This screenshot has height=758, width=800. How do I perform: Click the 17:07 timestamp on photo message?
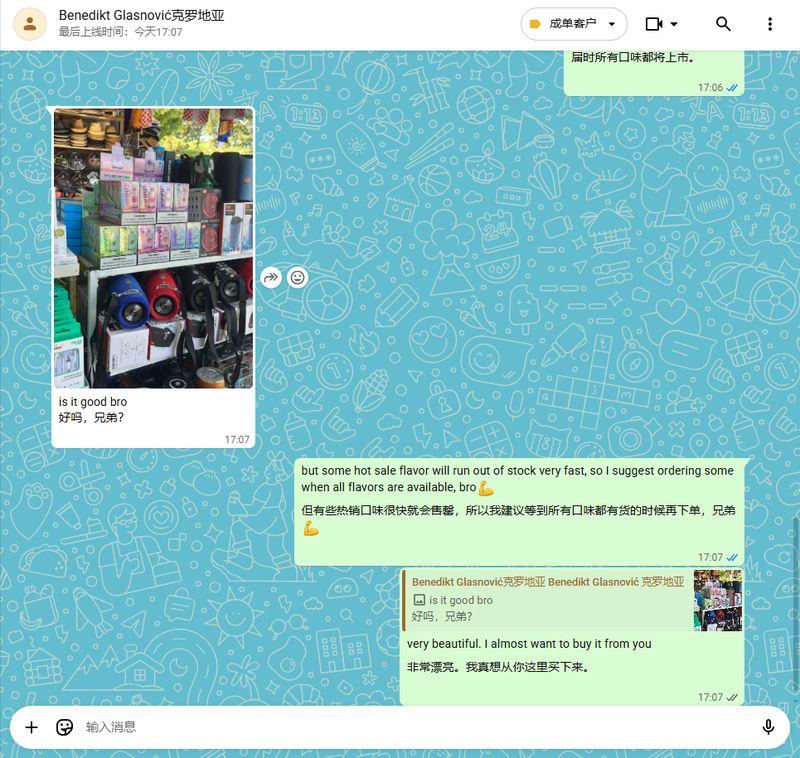click(237, 440)
